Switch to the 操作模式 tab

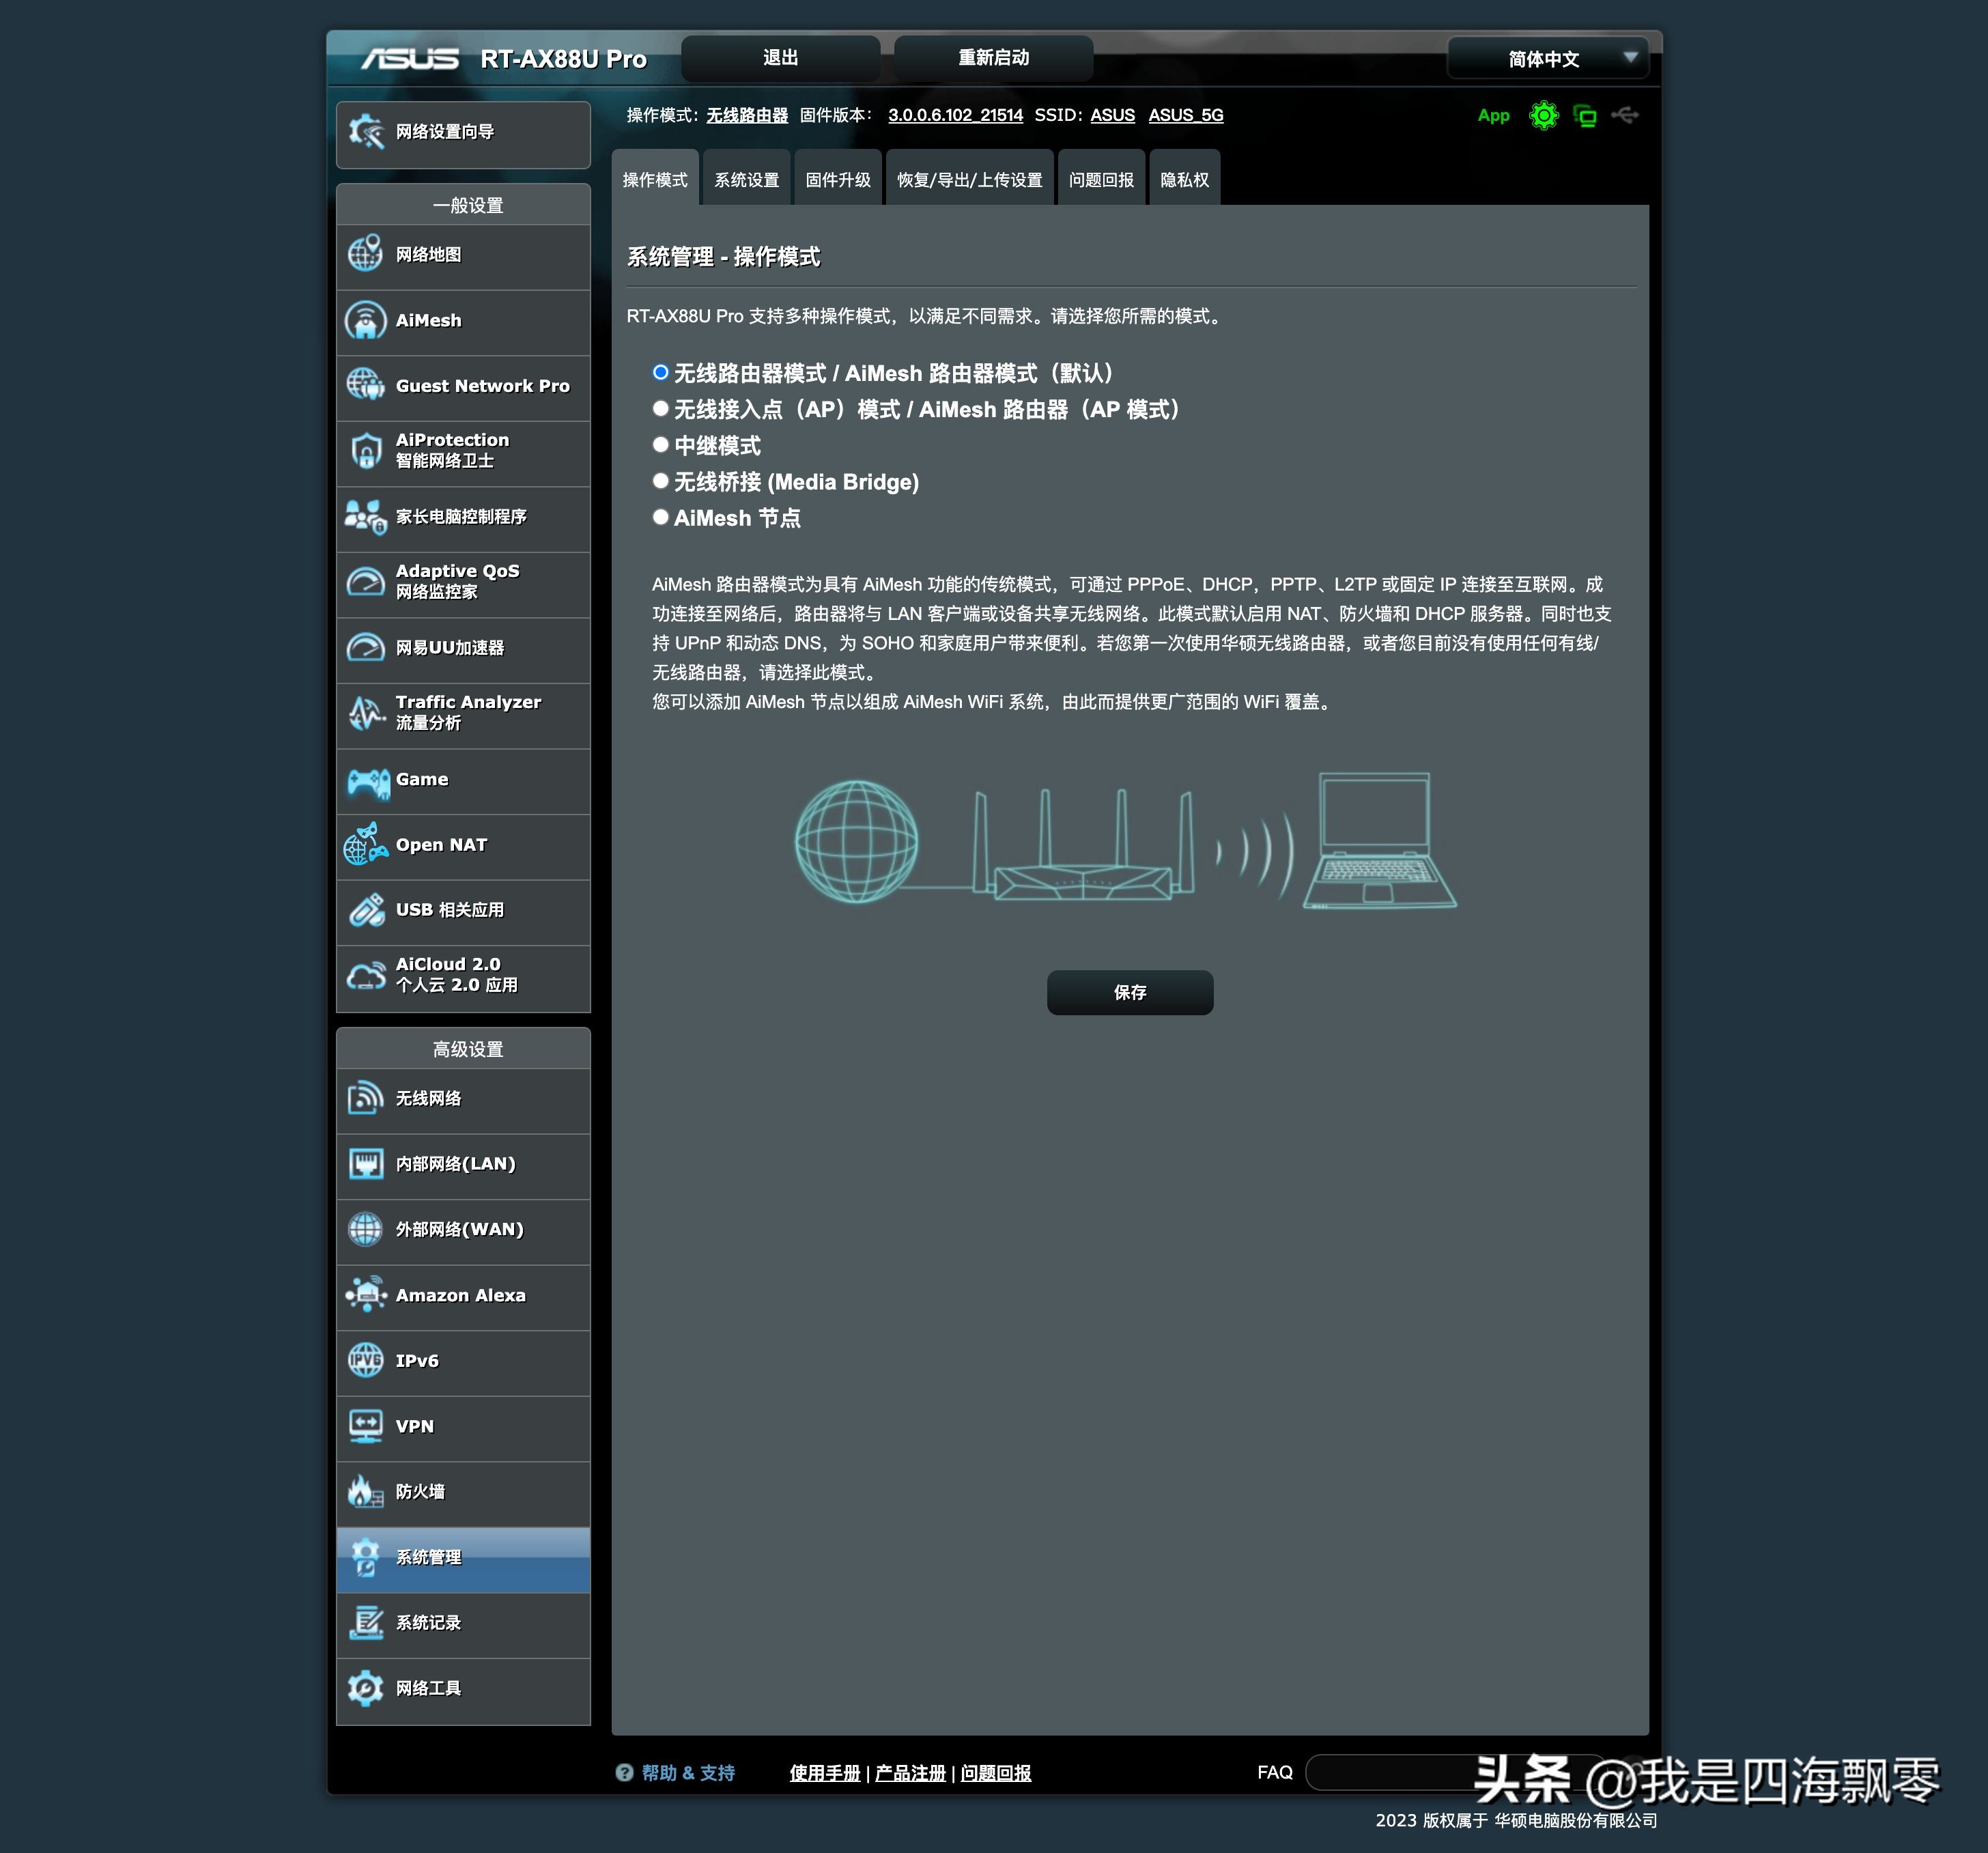[x=655, y=179]
